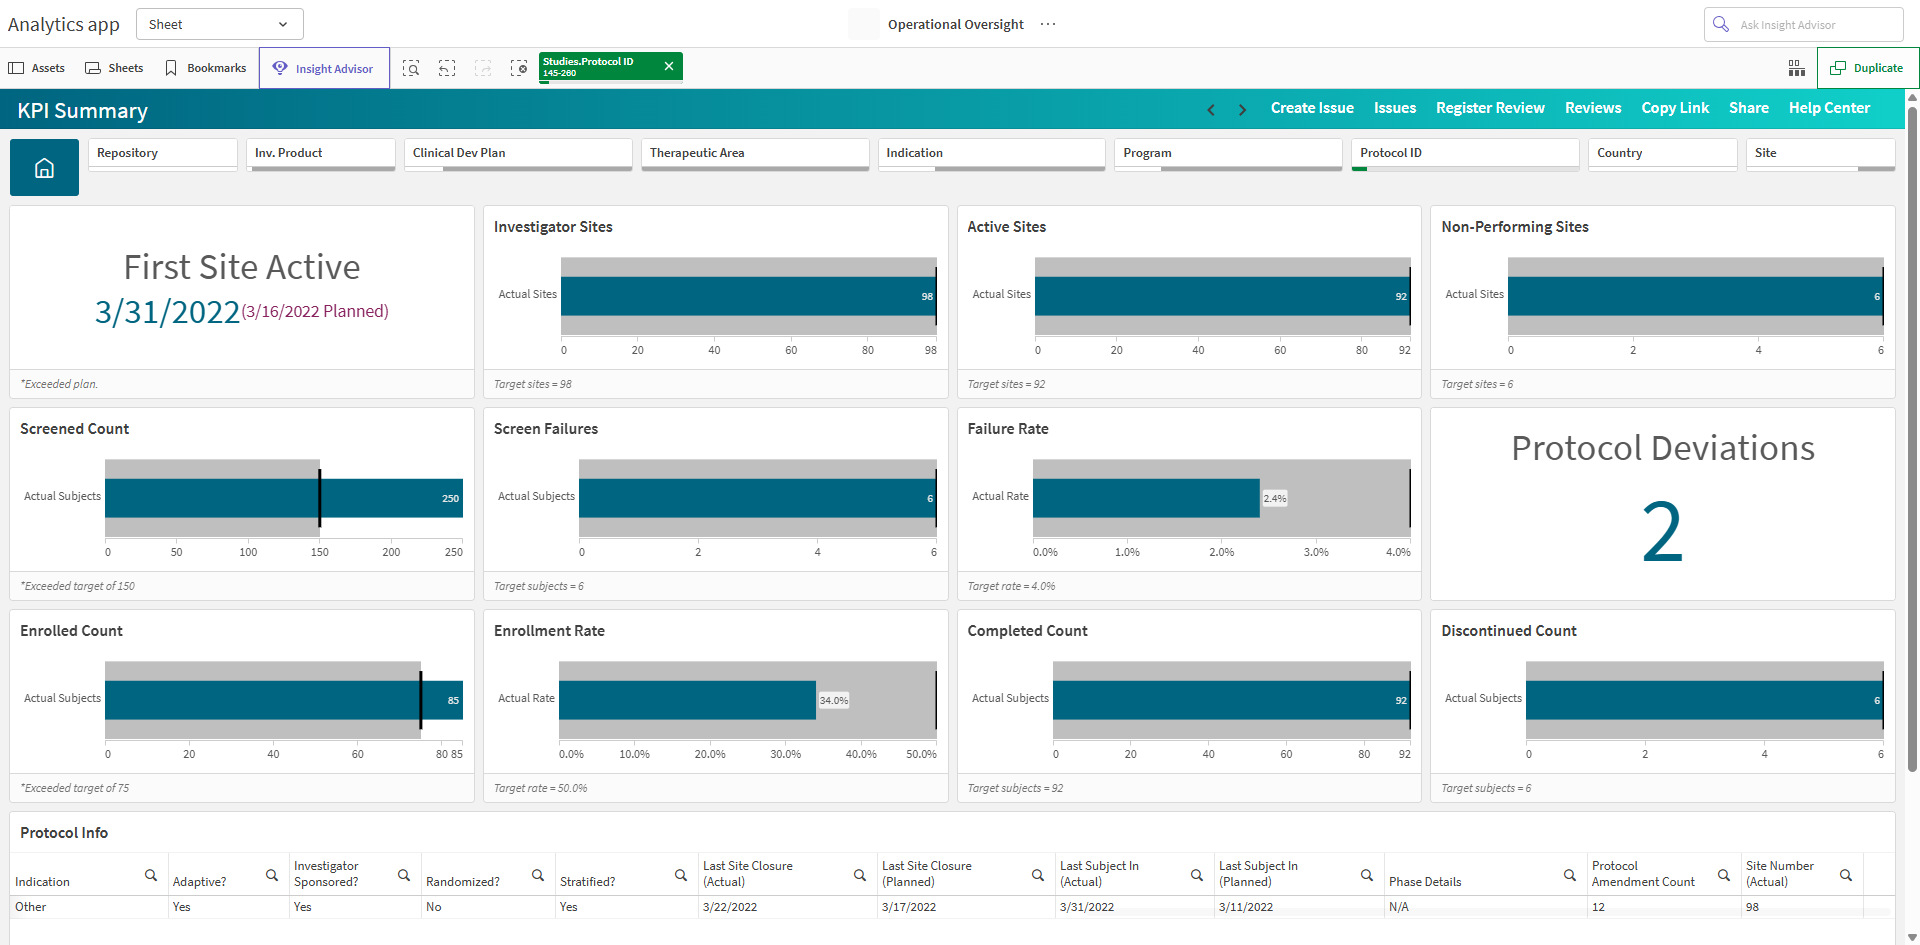Open the Help Center
The image size is (1920, 945).
[x=1829, y=108]
